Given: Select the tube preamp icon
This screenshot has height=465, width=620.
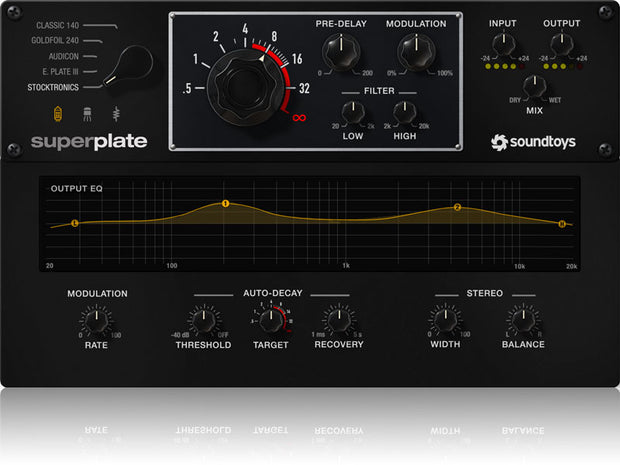Looking at the screenshot, I should point(58,114).
